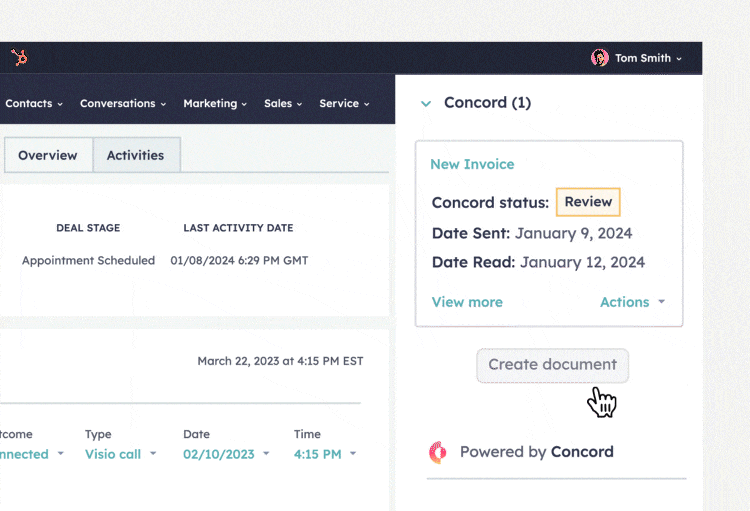
Task: Click the Concord logo icon
Action: [437, 452]
